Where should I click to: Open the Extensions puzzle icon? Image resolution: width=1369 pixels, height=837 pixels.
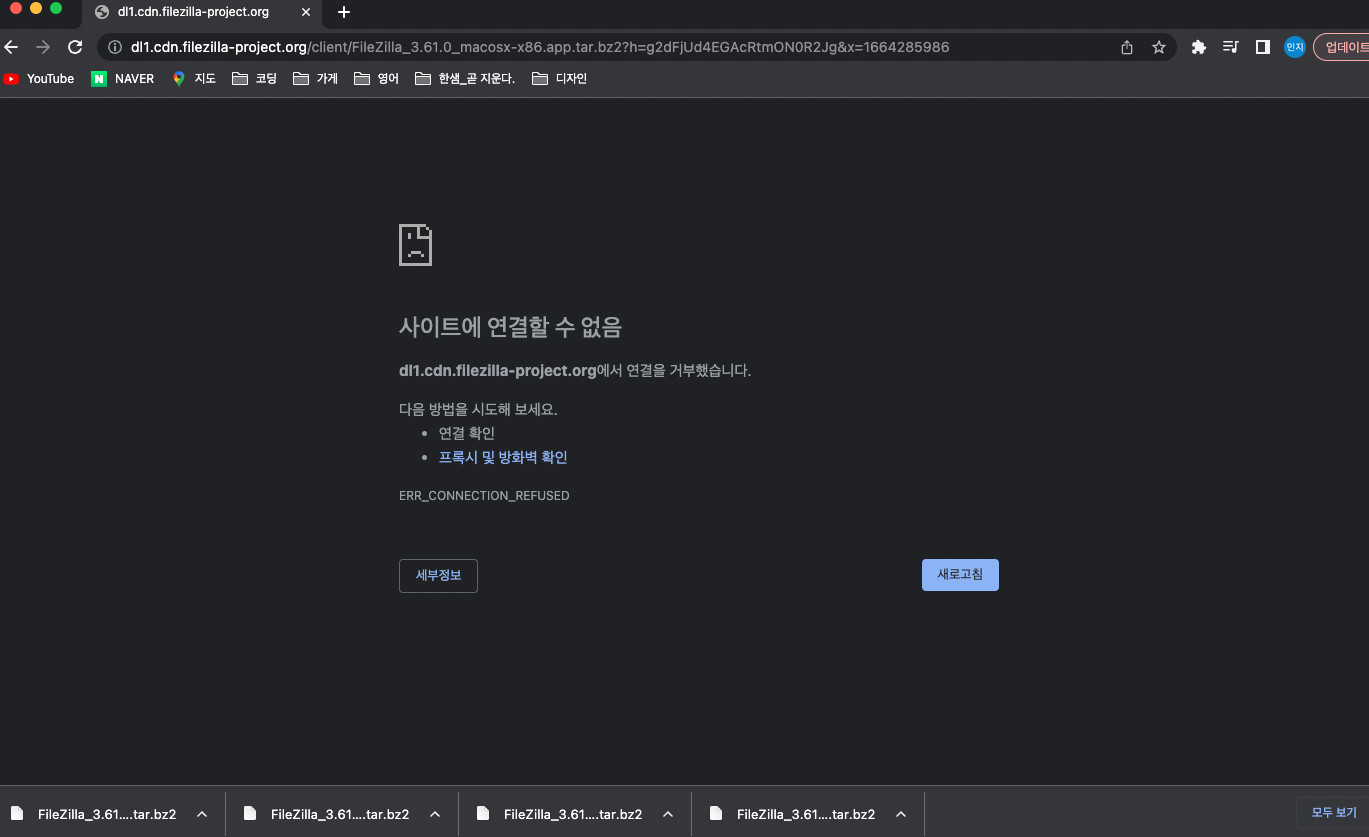coord(1199,47)
